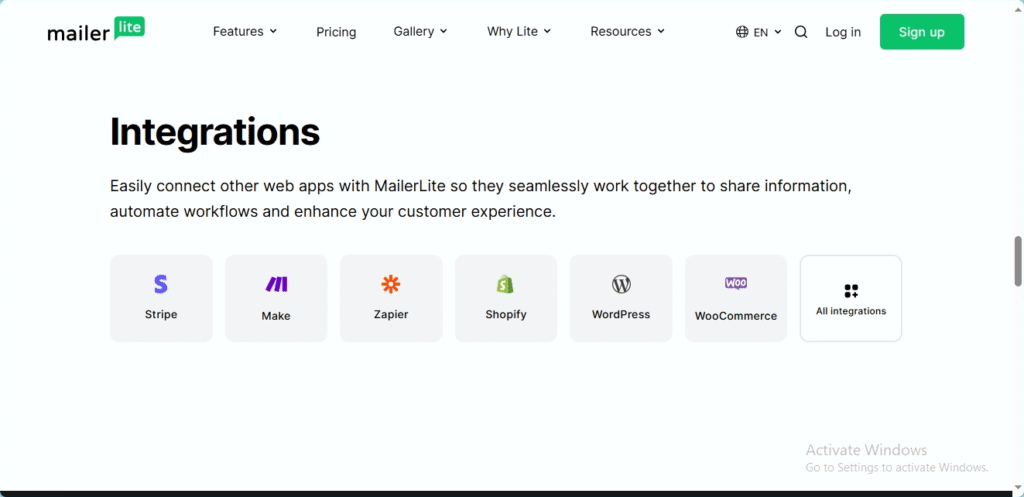Expand the Features dropdown menu
Viewport: 1024px width, 497px height.
click(x=245, y=31)
